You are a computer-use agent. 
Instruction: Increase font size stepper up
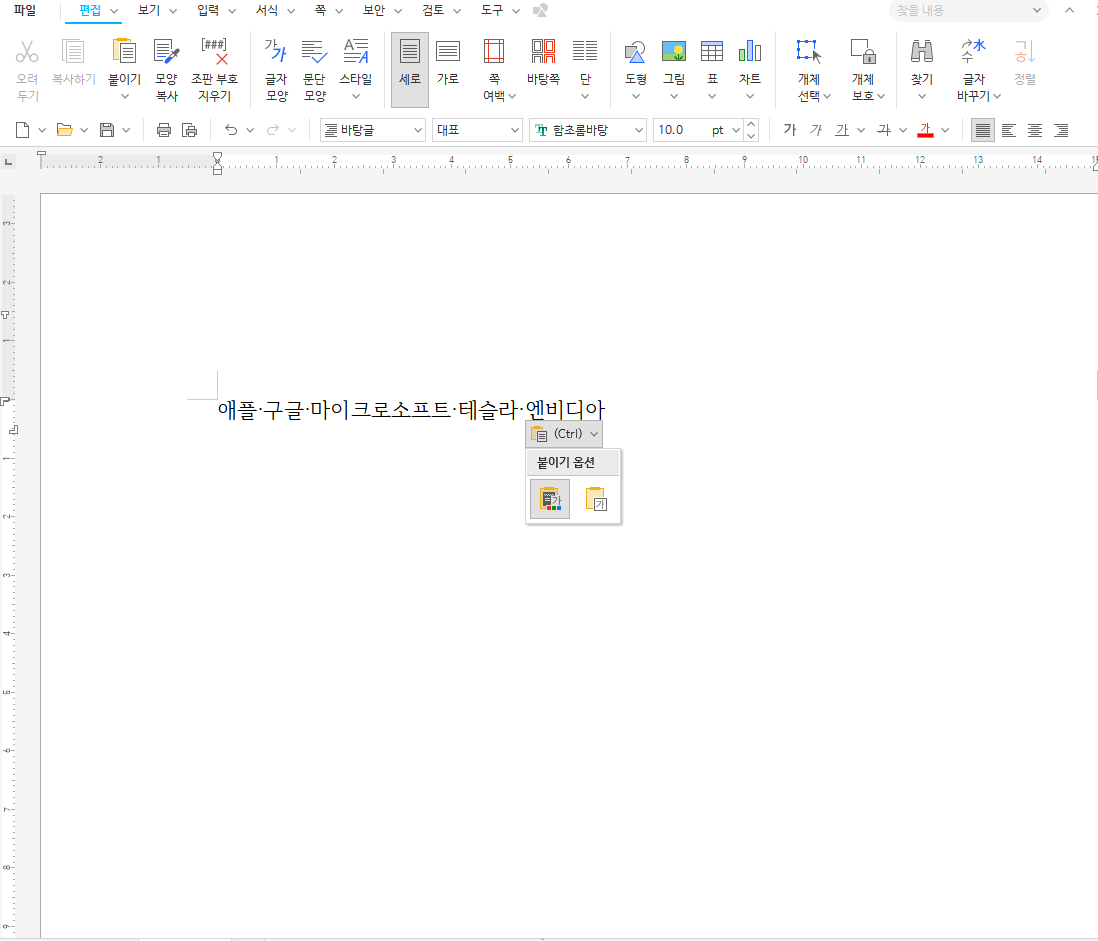(751, 124)
